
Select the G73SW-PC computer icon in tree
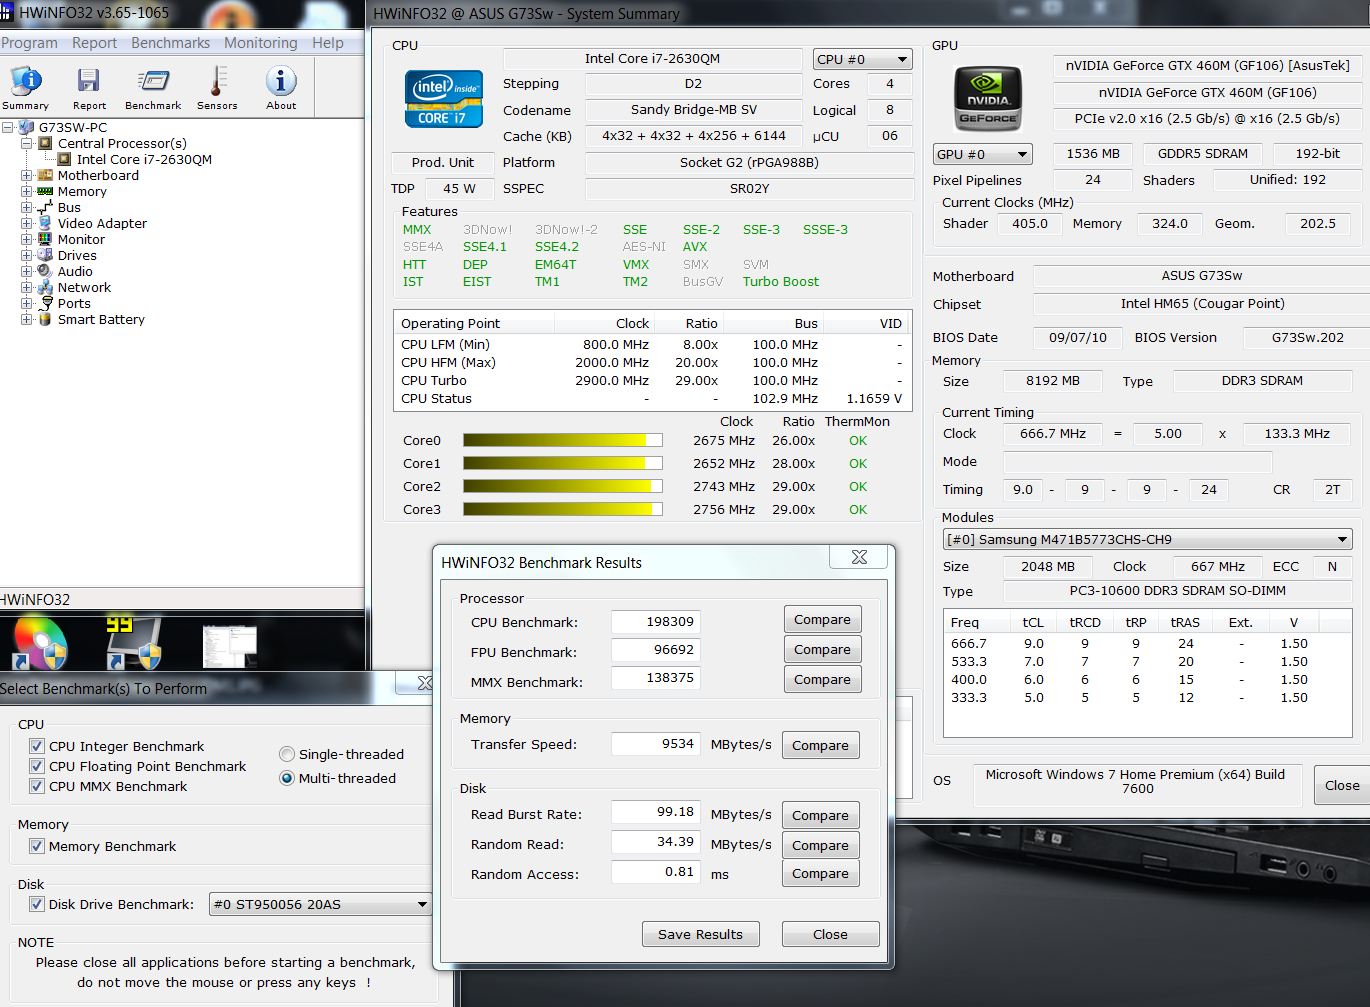pos(25,127)
